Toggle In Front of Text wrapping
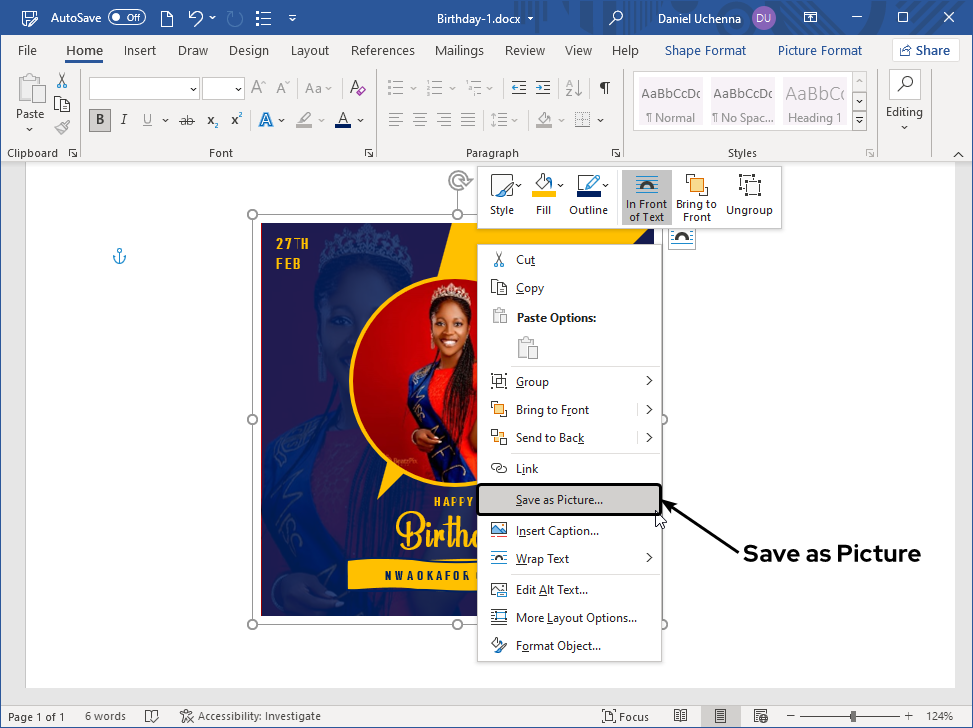Image resolution: width=973 pixels, height=728 pixels. [647, 196]
